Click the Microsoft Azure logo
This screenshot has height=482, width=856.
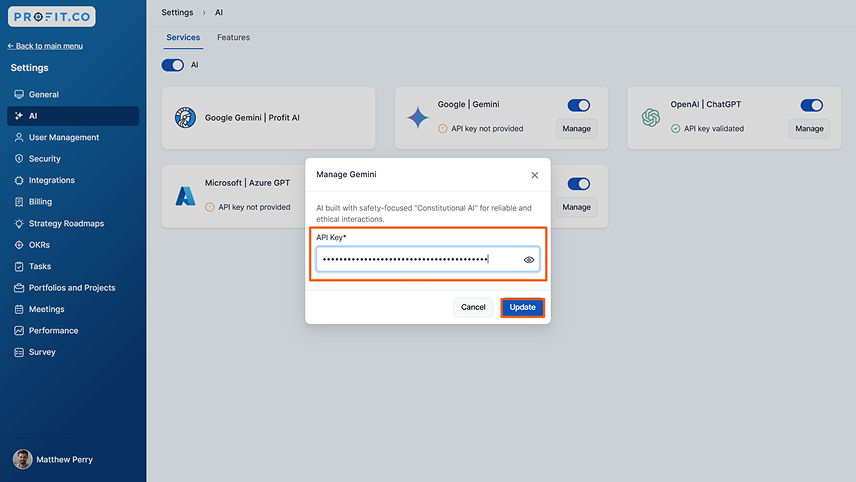(185, 196)
